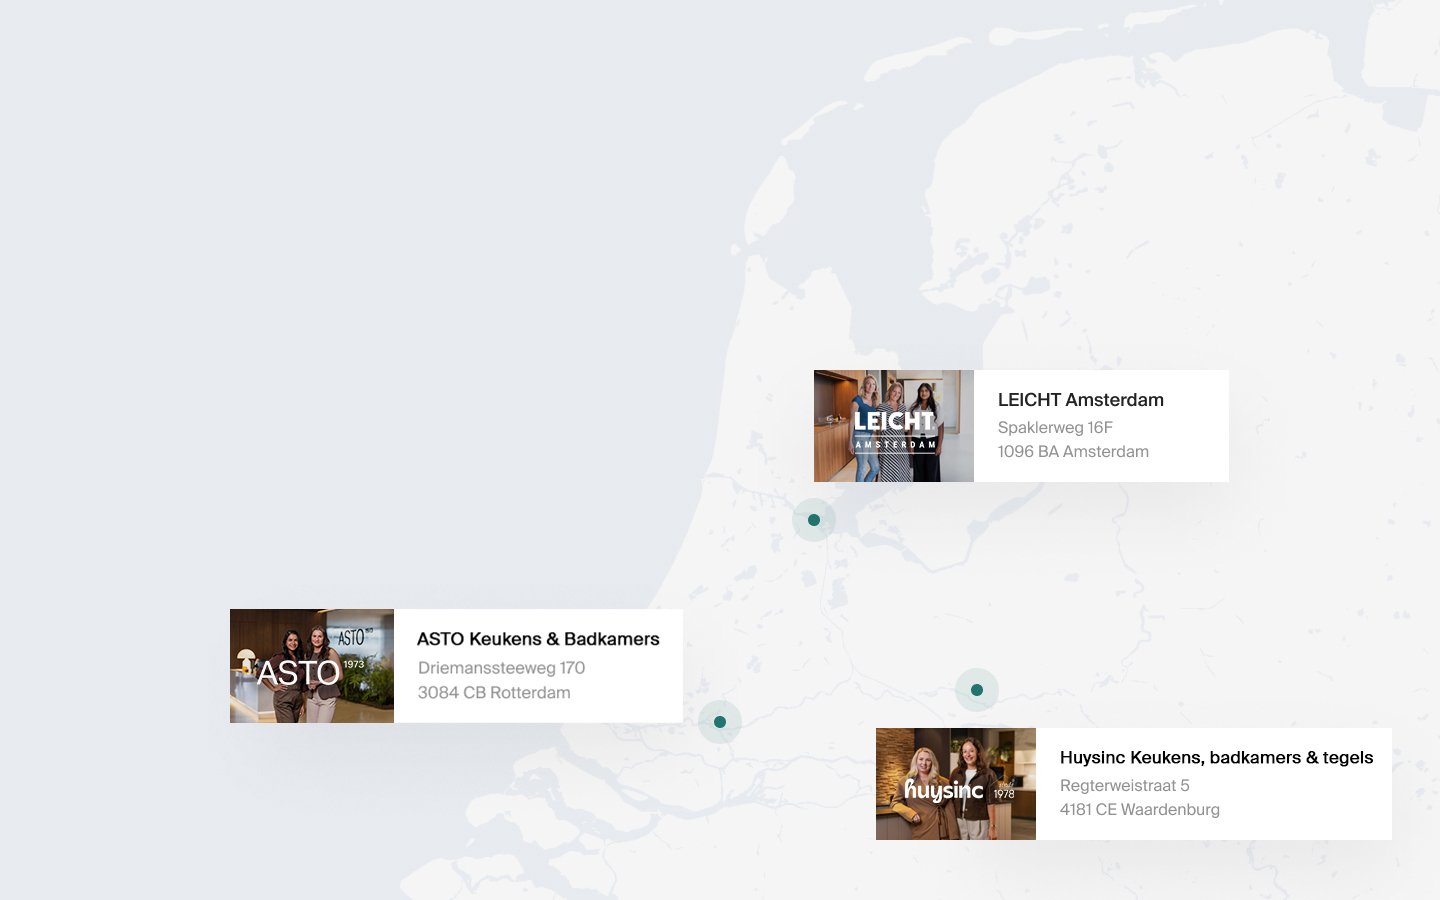Viewport: 1440px width, 900px height.
Task: Select the highlighted marker between the two lower cards
Action: [977, 689]
